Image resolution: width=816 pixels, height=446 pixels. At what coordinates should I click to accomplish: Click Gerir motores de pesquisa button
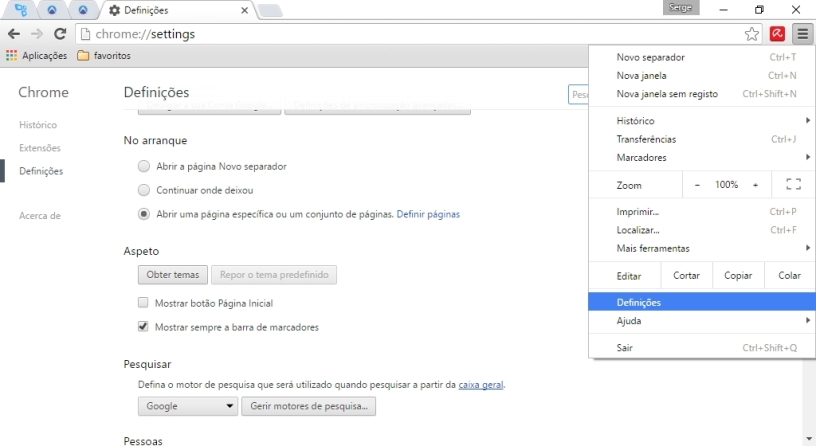[309, 406]
